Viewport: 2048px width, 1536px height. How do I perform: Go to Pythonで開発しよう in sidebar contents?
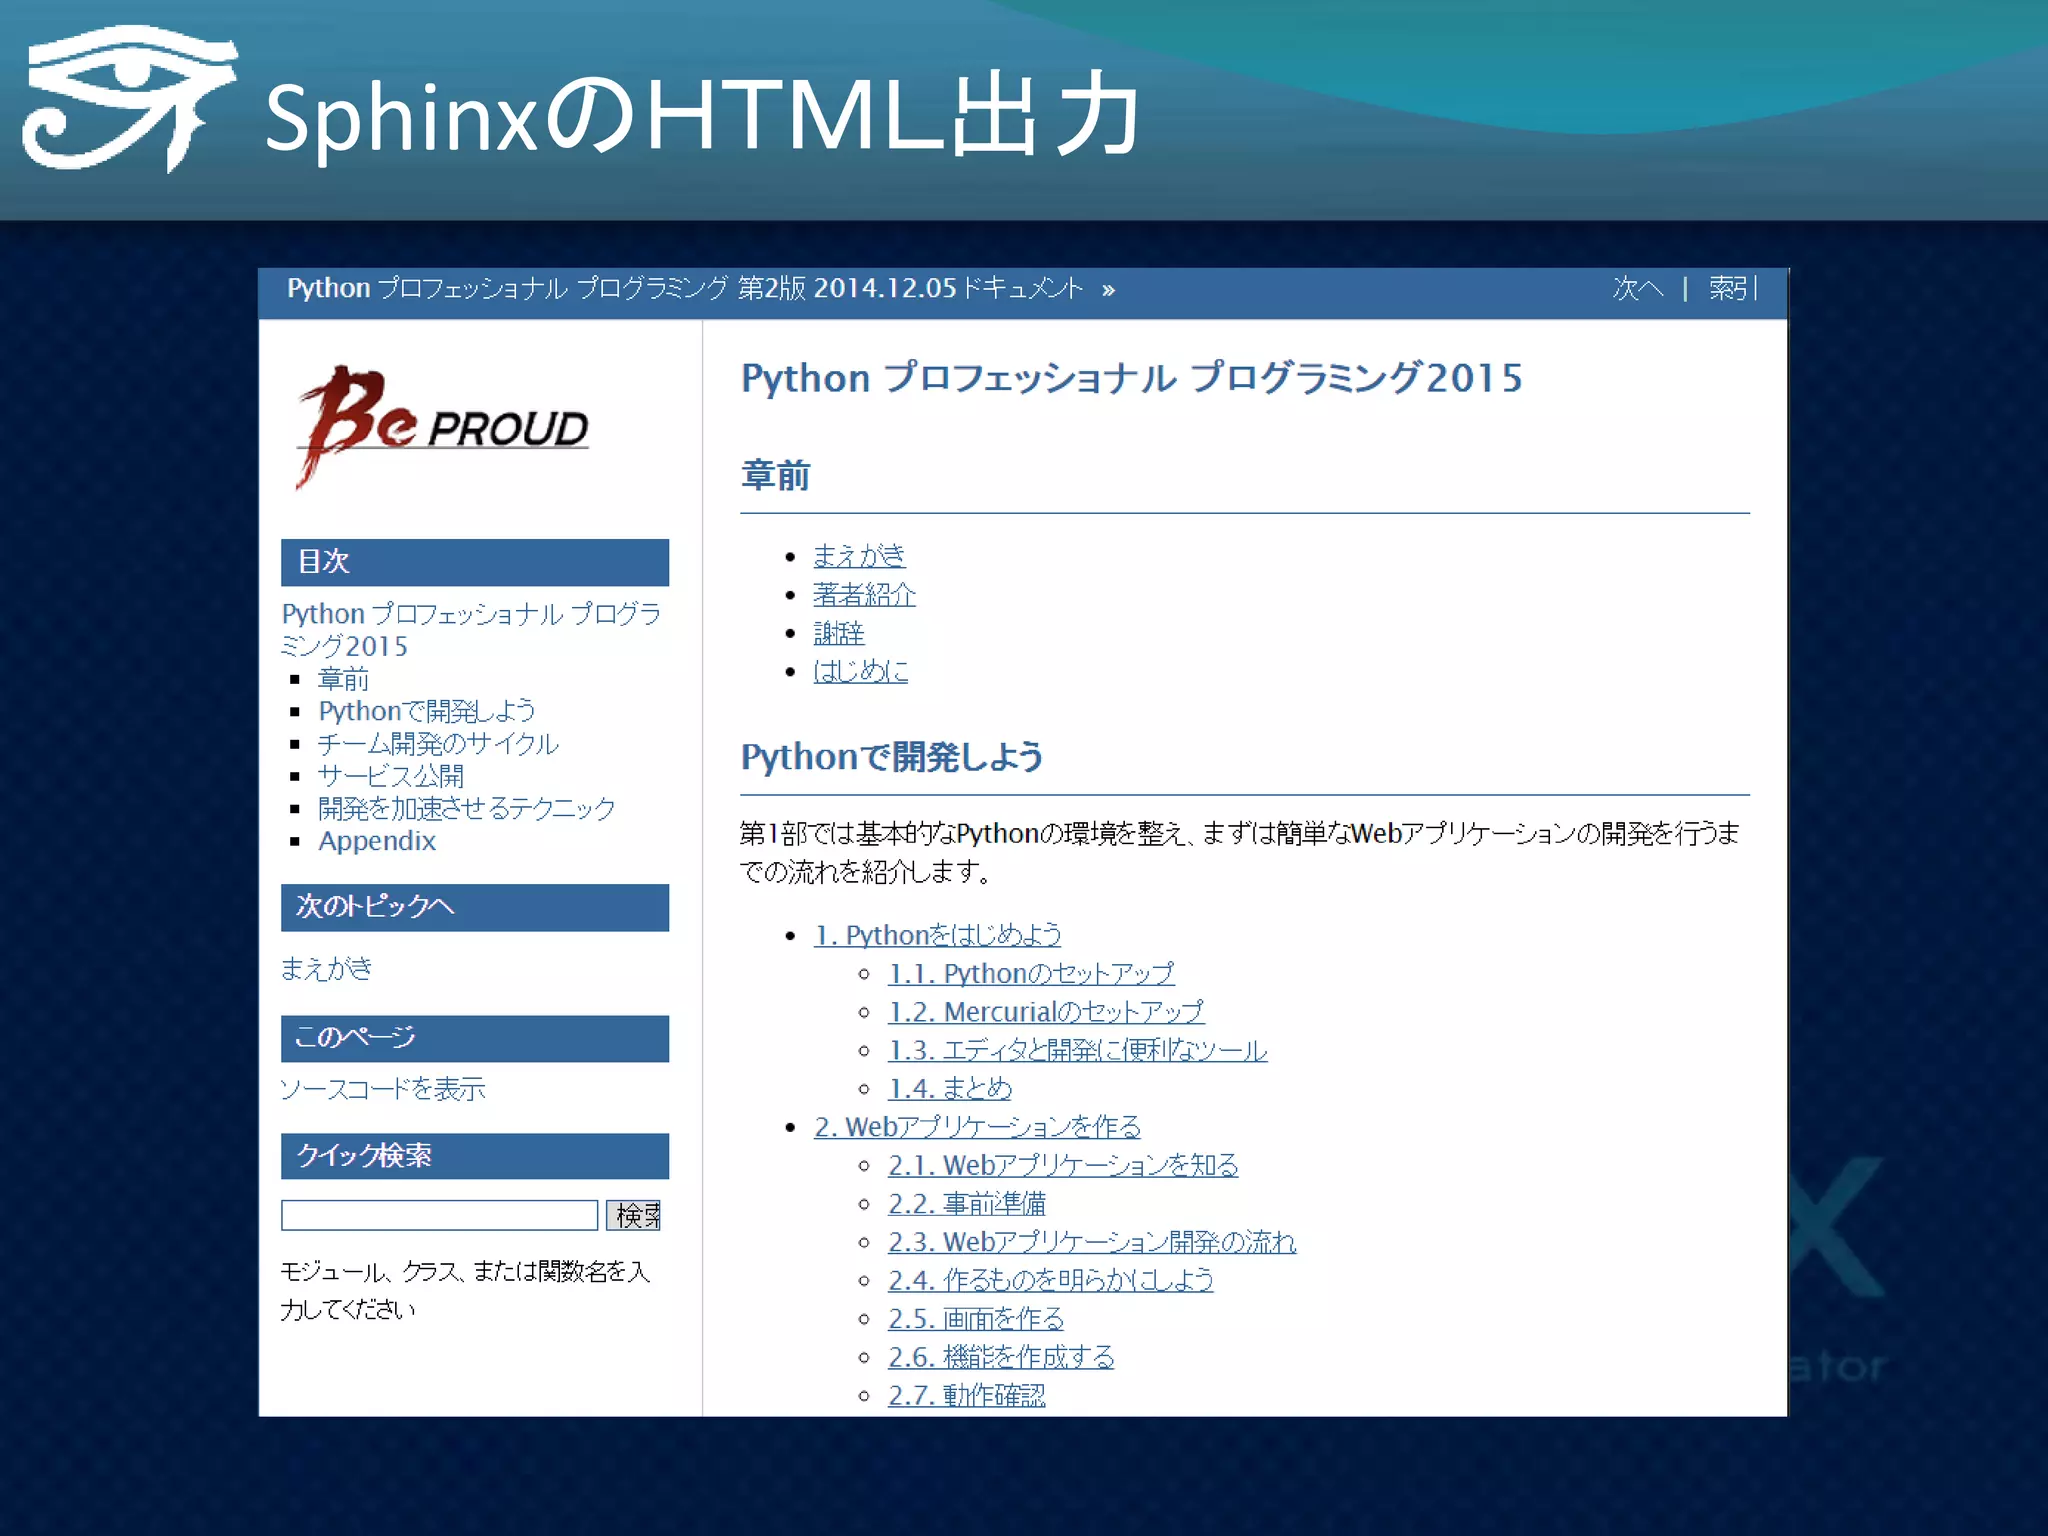(x=427, y=711)
